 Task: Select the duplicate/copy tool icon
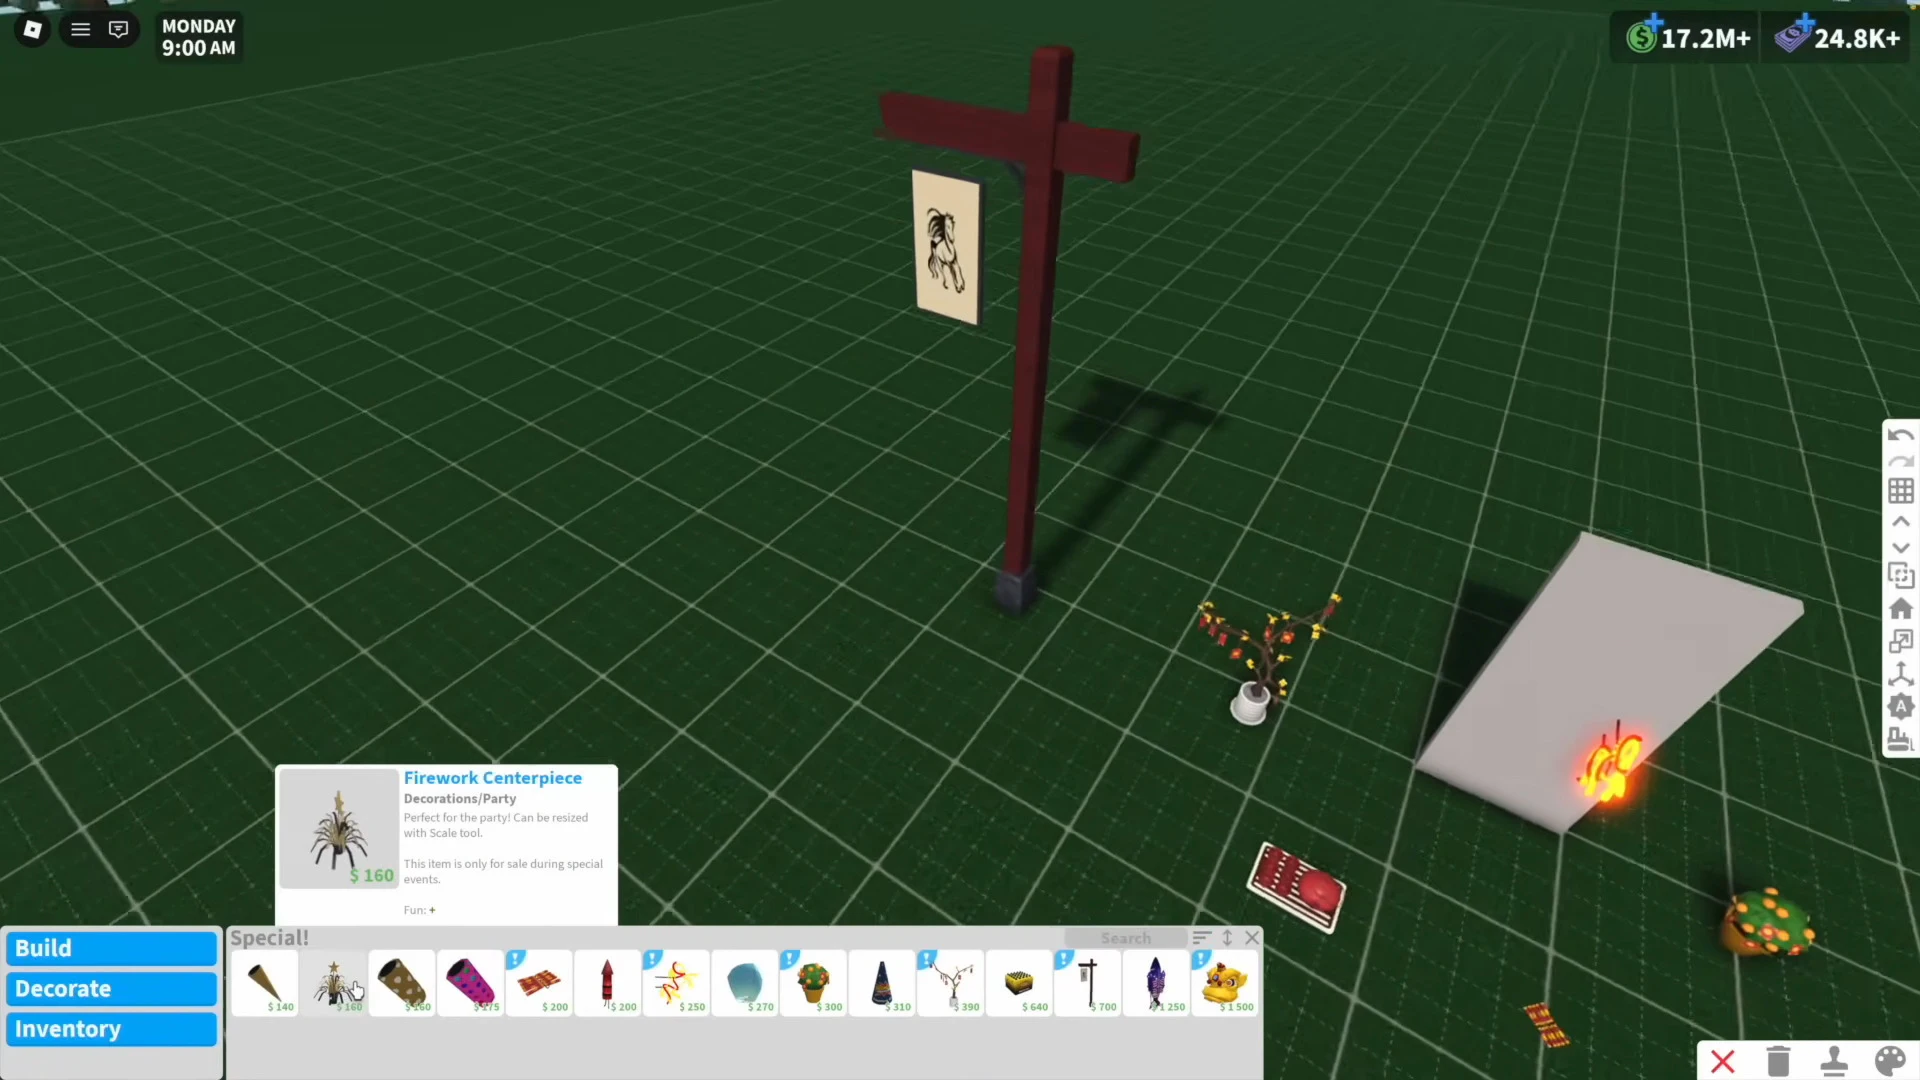click(x=1900, y=575)
